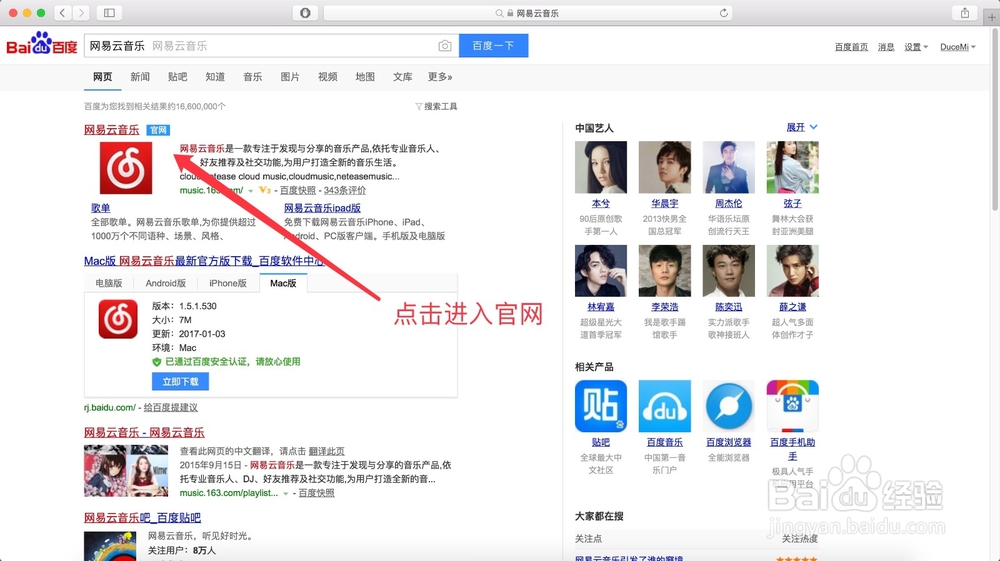Open the 歌单 sublink
This screenshot has height=561, width=1000.
101,208
